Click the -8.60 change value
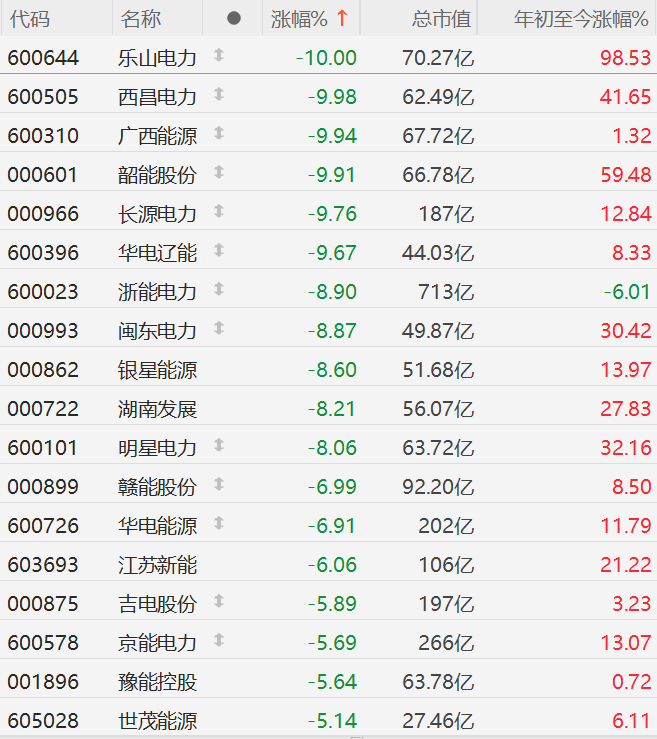 click(332, 370)
